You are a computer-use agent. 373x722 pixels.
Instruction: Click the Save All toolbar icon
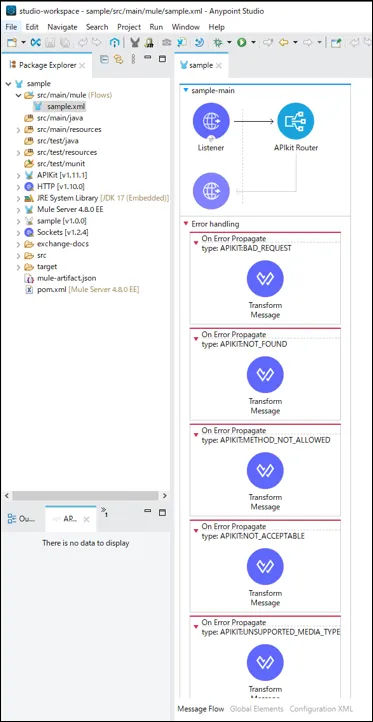(x=64, y=42)
